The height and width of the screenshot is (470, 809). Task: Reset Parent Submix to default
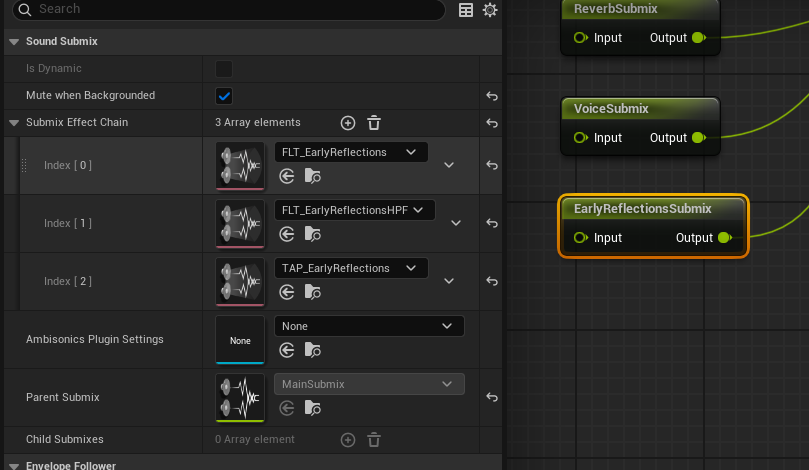[x=492, y=397]
